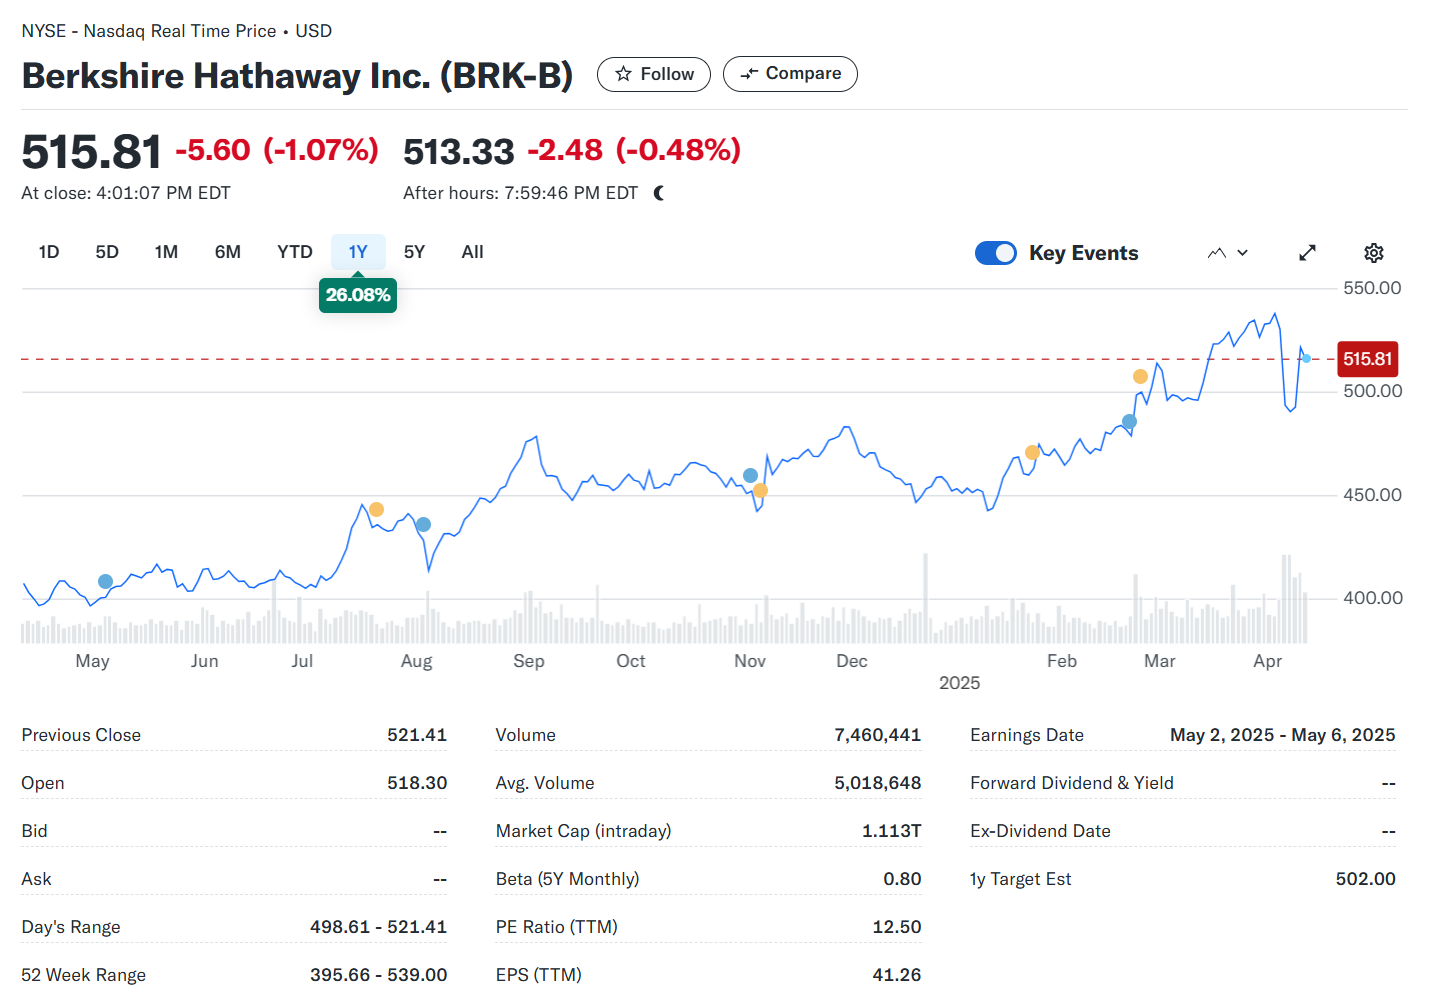Viewport: 1433px width, 1001px height.
Task: Click the PE Ratio value 12.50
Action: click(x=897, y=927)
